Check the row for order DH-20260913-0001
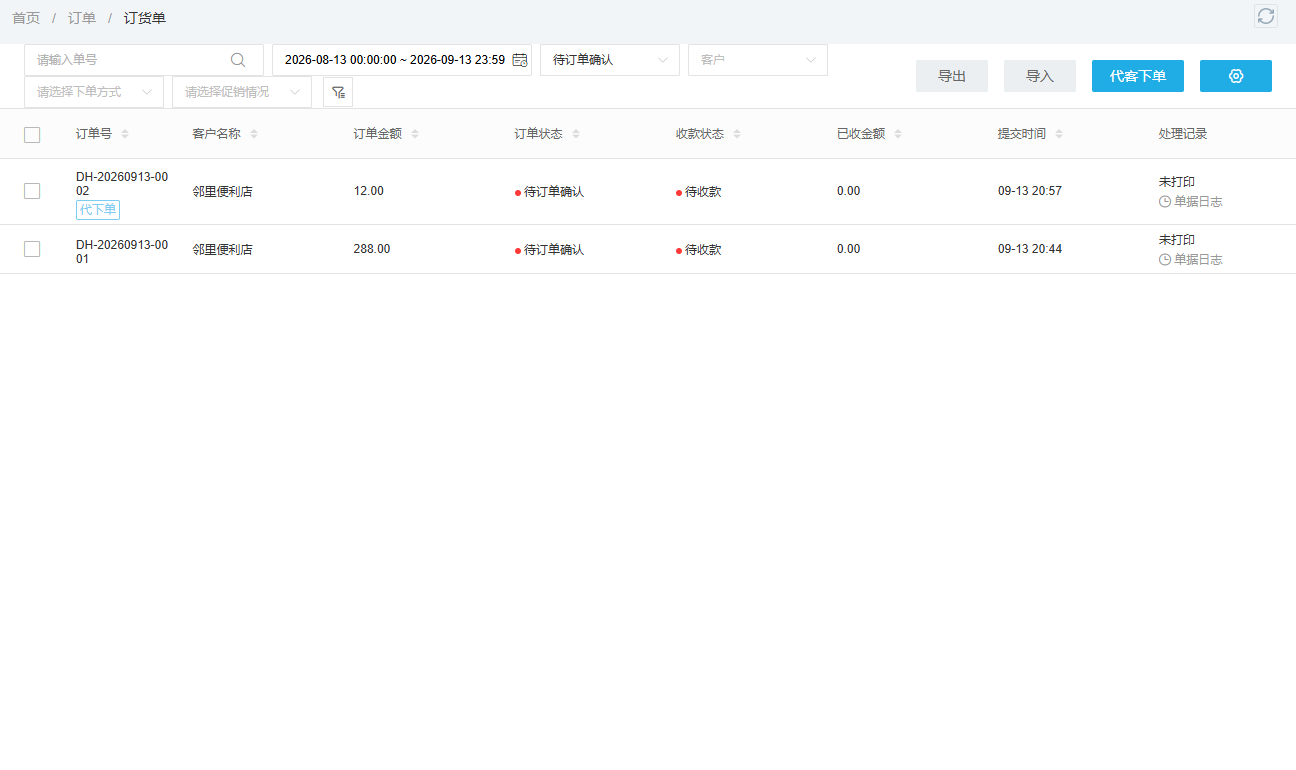Screen dimensions: 1296x770 [x=32, y=249]
